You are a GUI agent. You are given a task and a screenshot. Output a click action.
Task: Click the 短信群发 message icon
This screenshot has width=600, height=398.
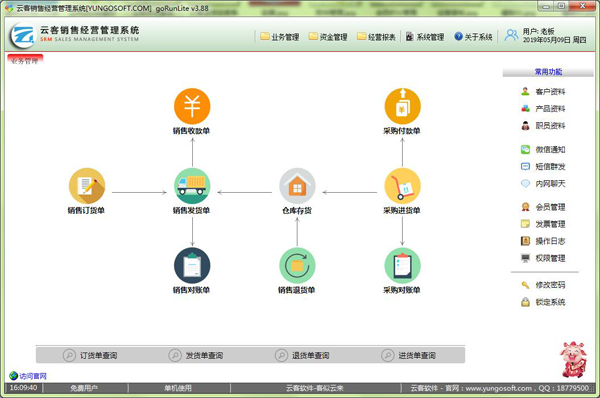(525, 166)
